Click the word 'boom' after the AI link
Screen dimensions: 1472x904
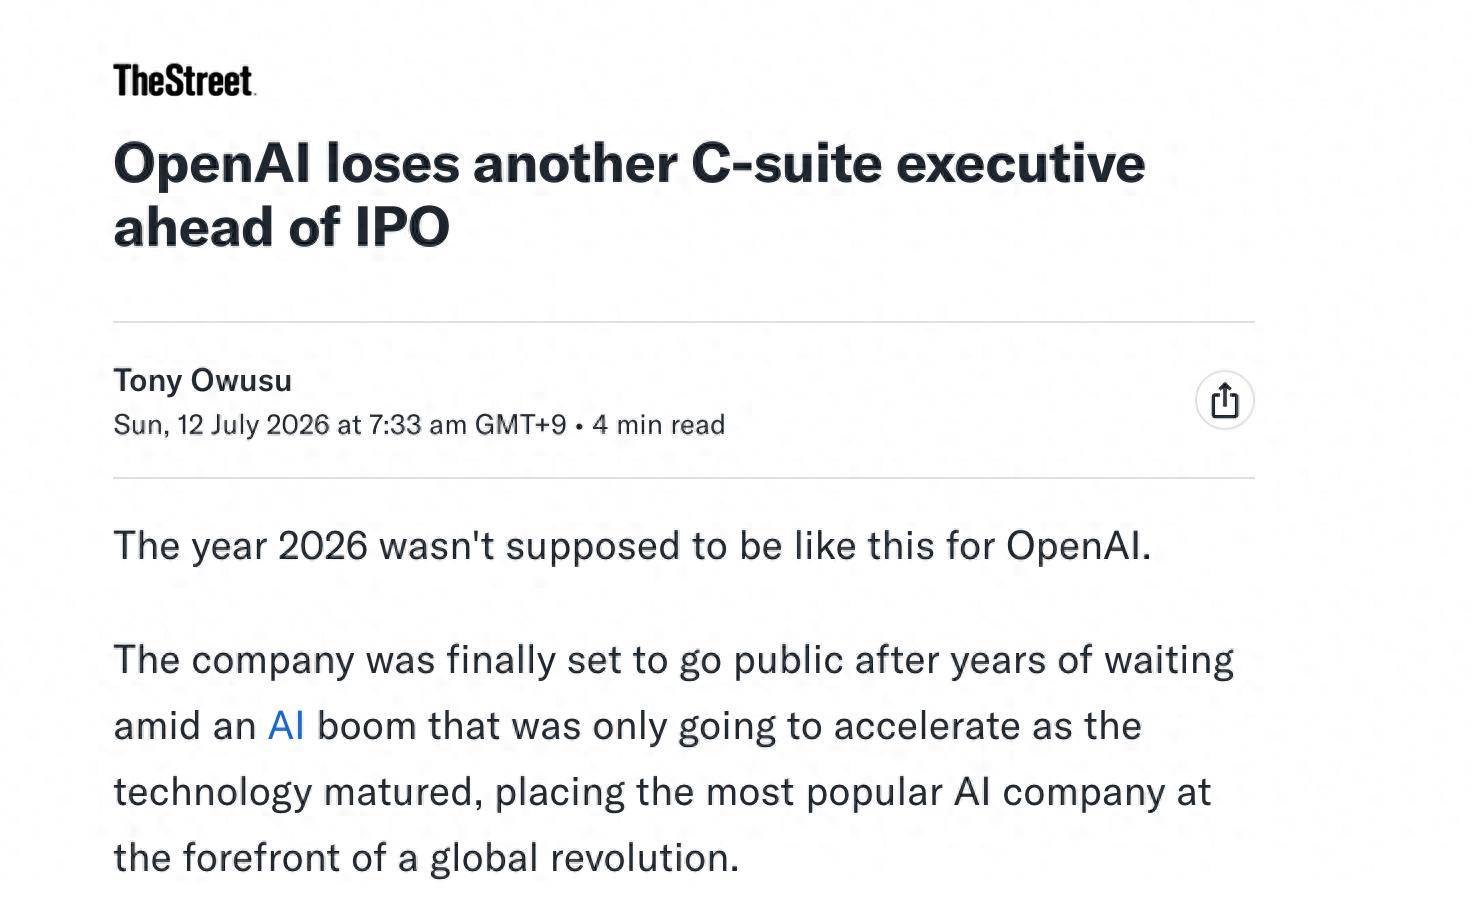[x=366, y=726]
